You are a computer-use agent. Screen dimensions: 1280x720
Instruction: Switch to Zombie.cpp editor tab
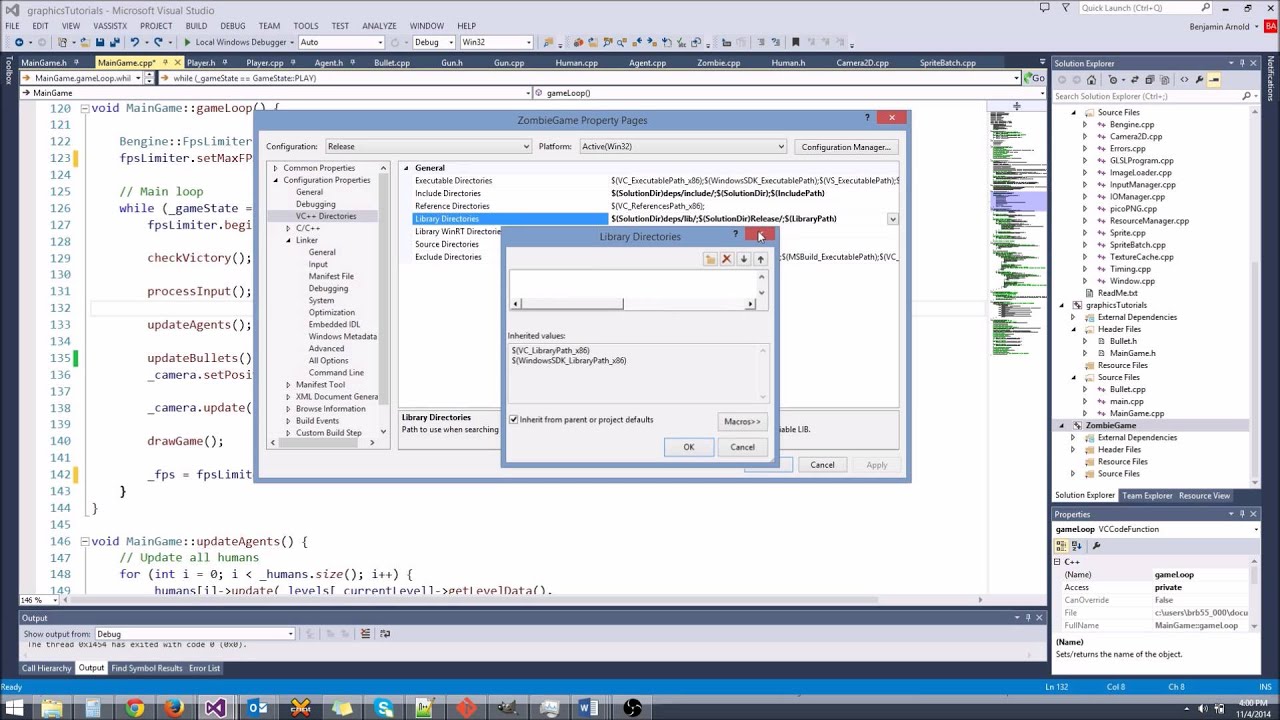click(719, 63)
